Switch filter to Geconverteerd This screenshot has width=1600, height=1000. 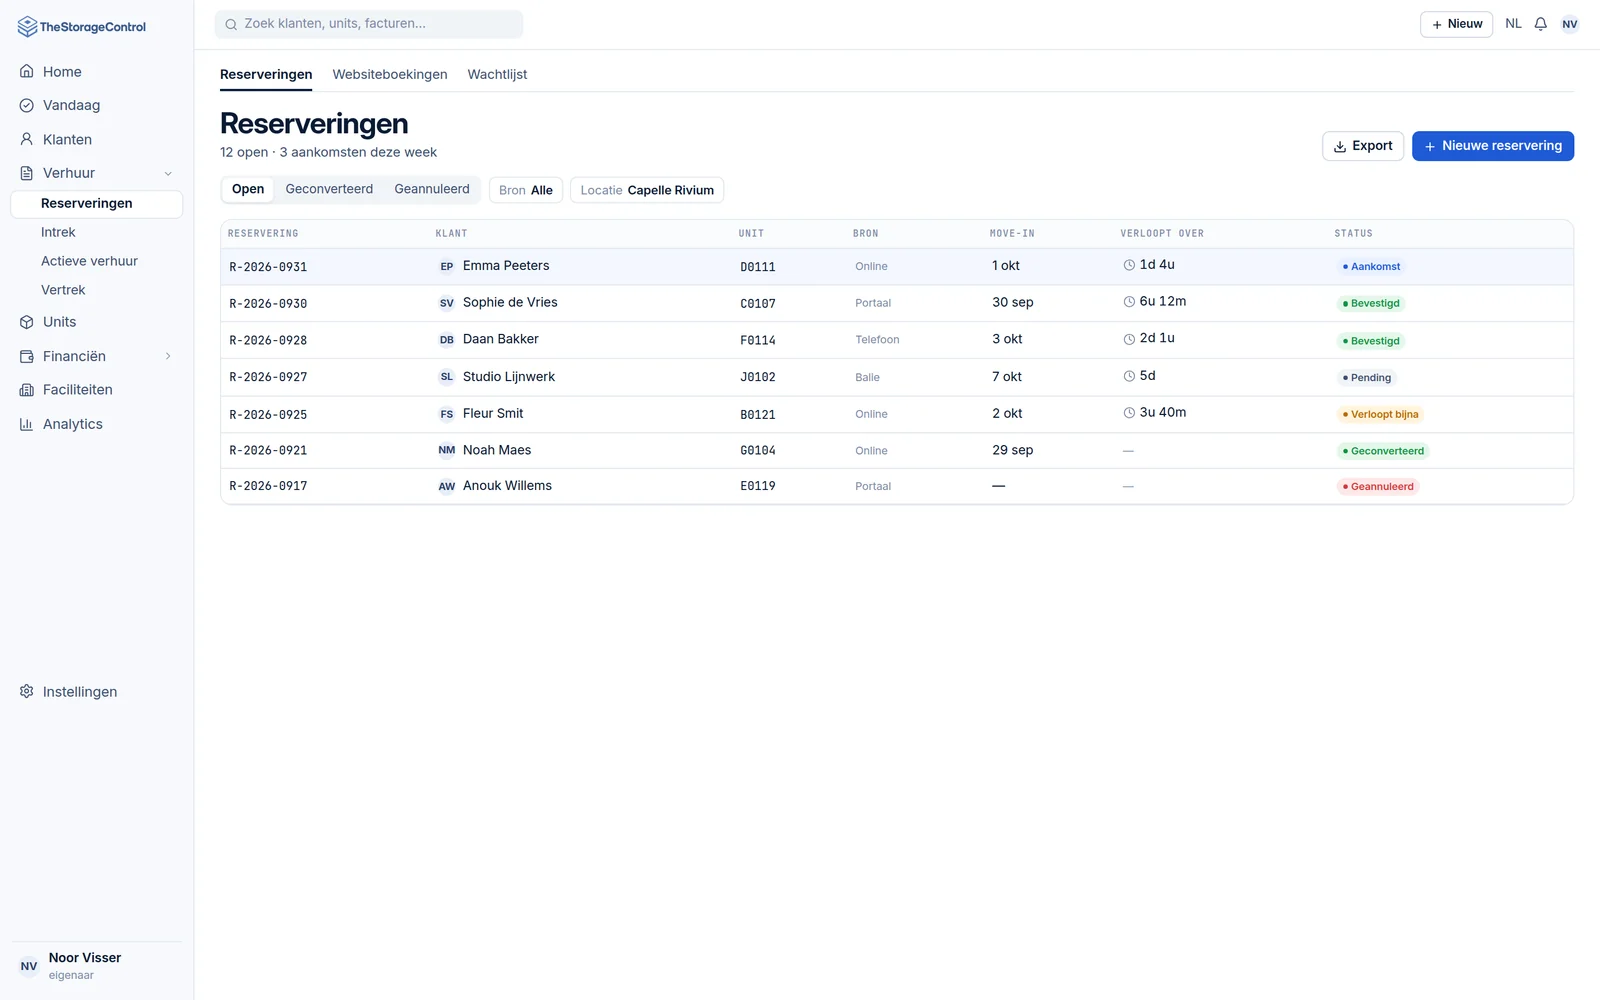[329, 189]
